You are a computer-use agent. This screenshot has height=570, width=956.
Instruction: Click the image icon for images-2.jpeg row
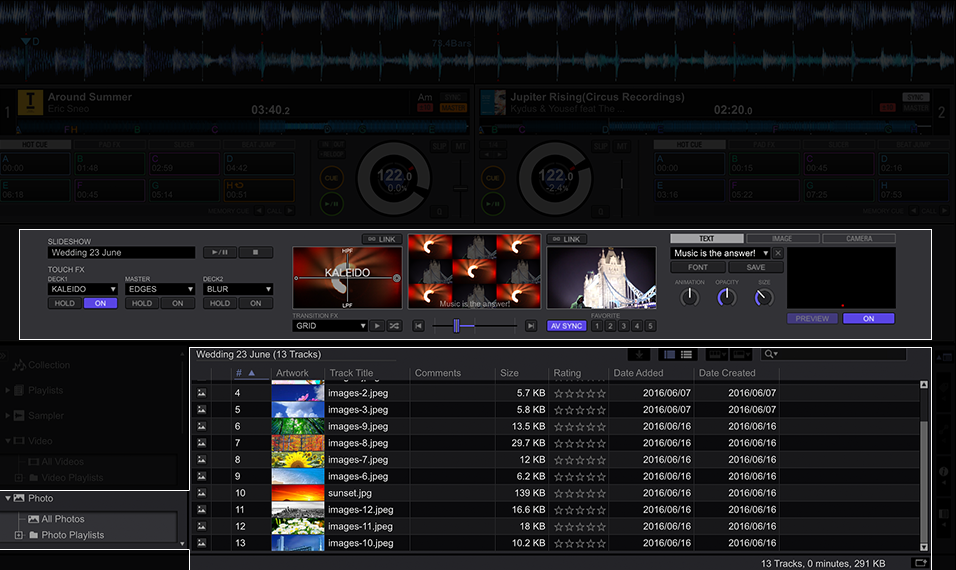point(202,393)
